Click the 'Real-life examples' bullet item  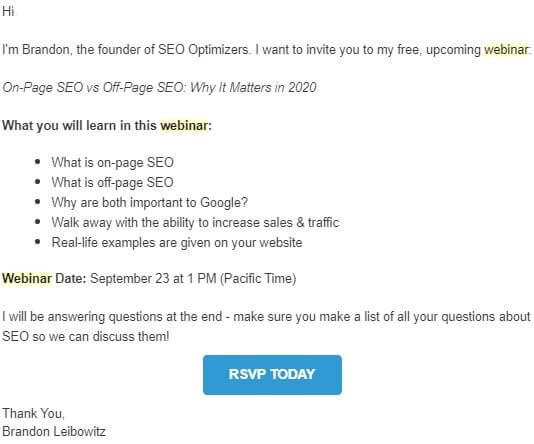coord(177,243)
